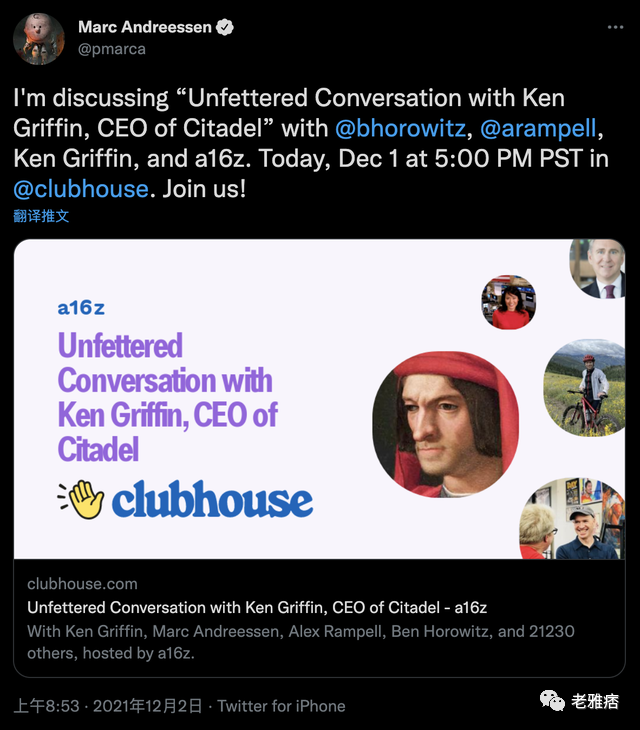Select the cyclist photo on the card
The width and height of the screenshot is (640, 730).
588,386
